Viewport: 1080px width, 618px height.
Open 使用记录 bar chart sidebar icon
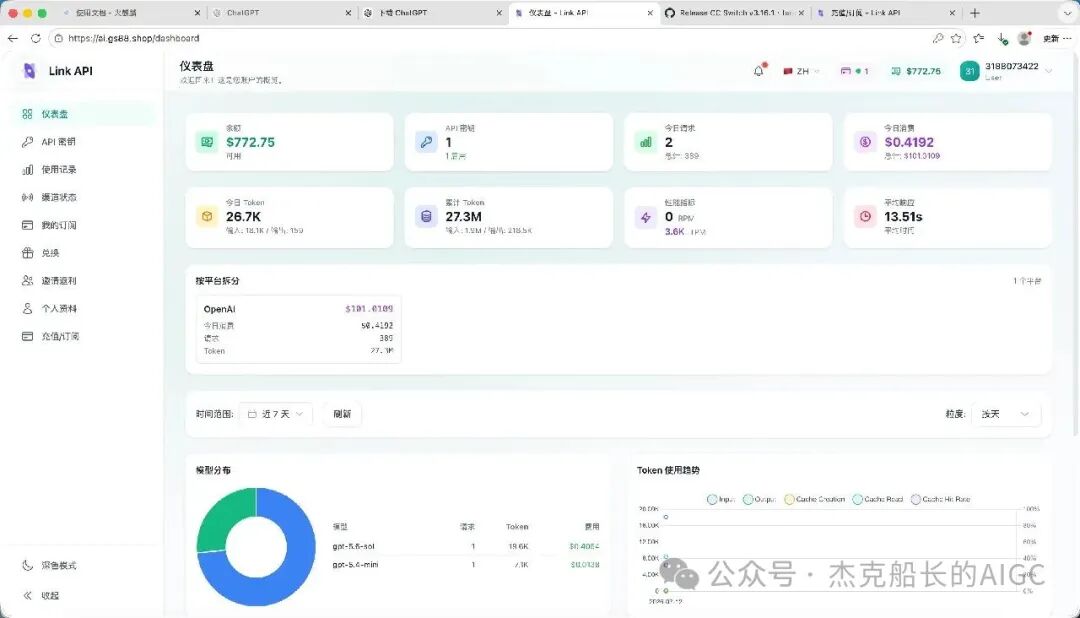28,169
